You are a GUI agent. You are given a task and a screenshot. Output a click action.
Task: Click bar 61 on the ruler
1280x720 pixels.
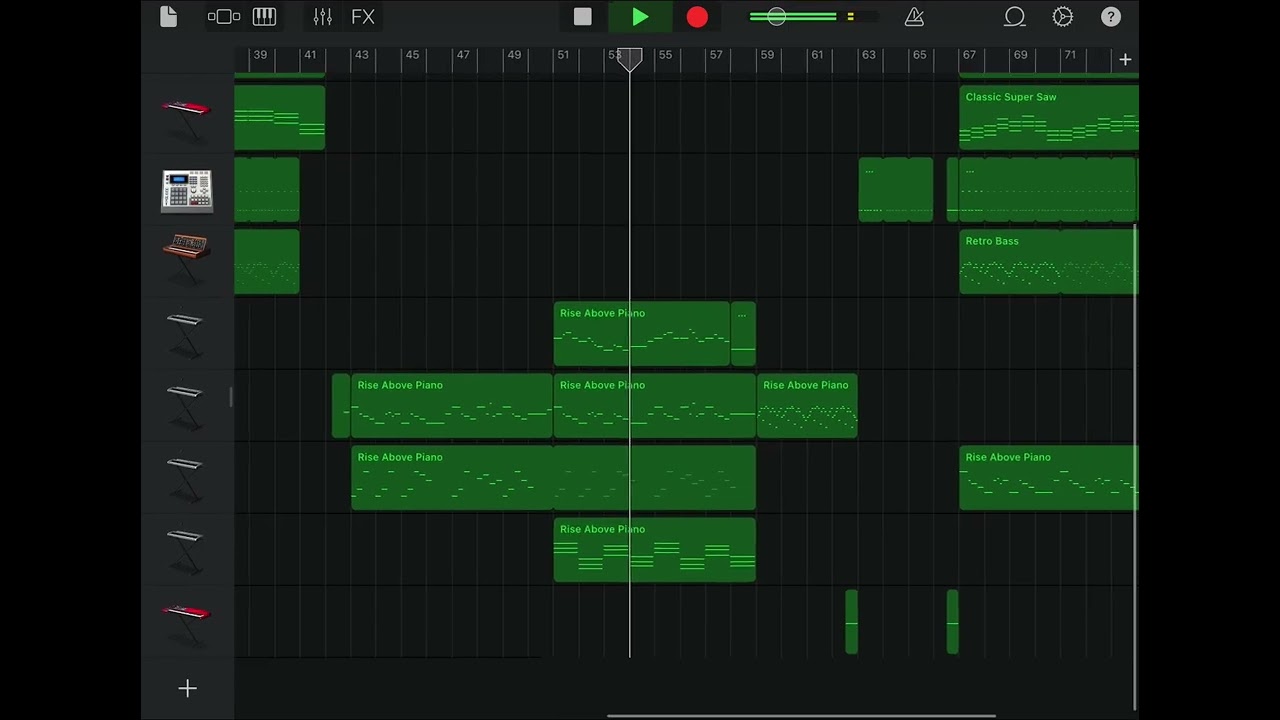coord(817,55)
